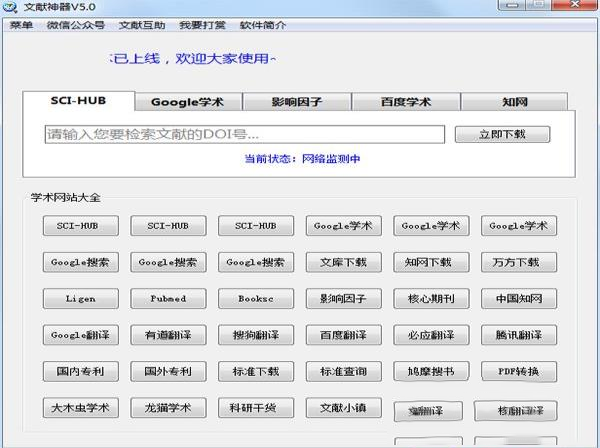This screenshot has width=600, height=448.
Task: Open the 大木虫学术 button
Action: coord(81,408)
